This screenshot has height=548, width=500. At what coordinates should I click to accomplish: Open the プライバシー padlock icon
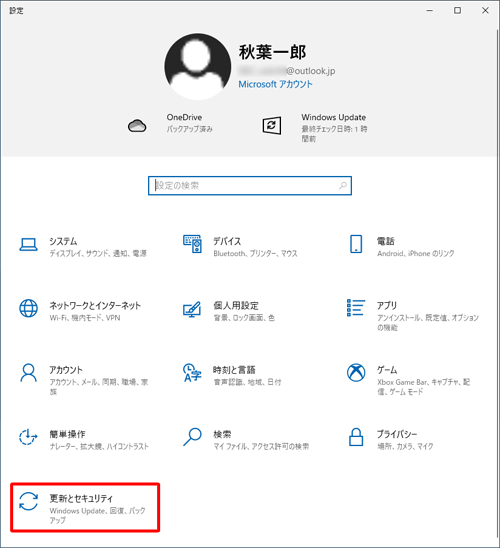tap(356, 437)
